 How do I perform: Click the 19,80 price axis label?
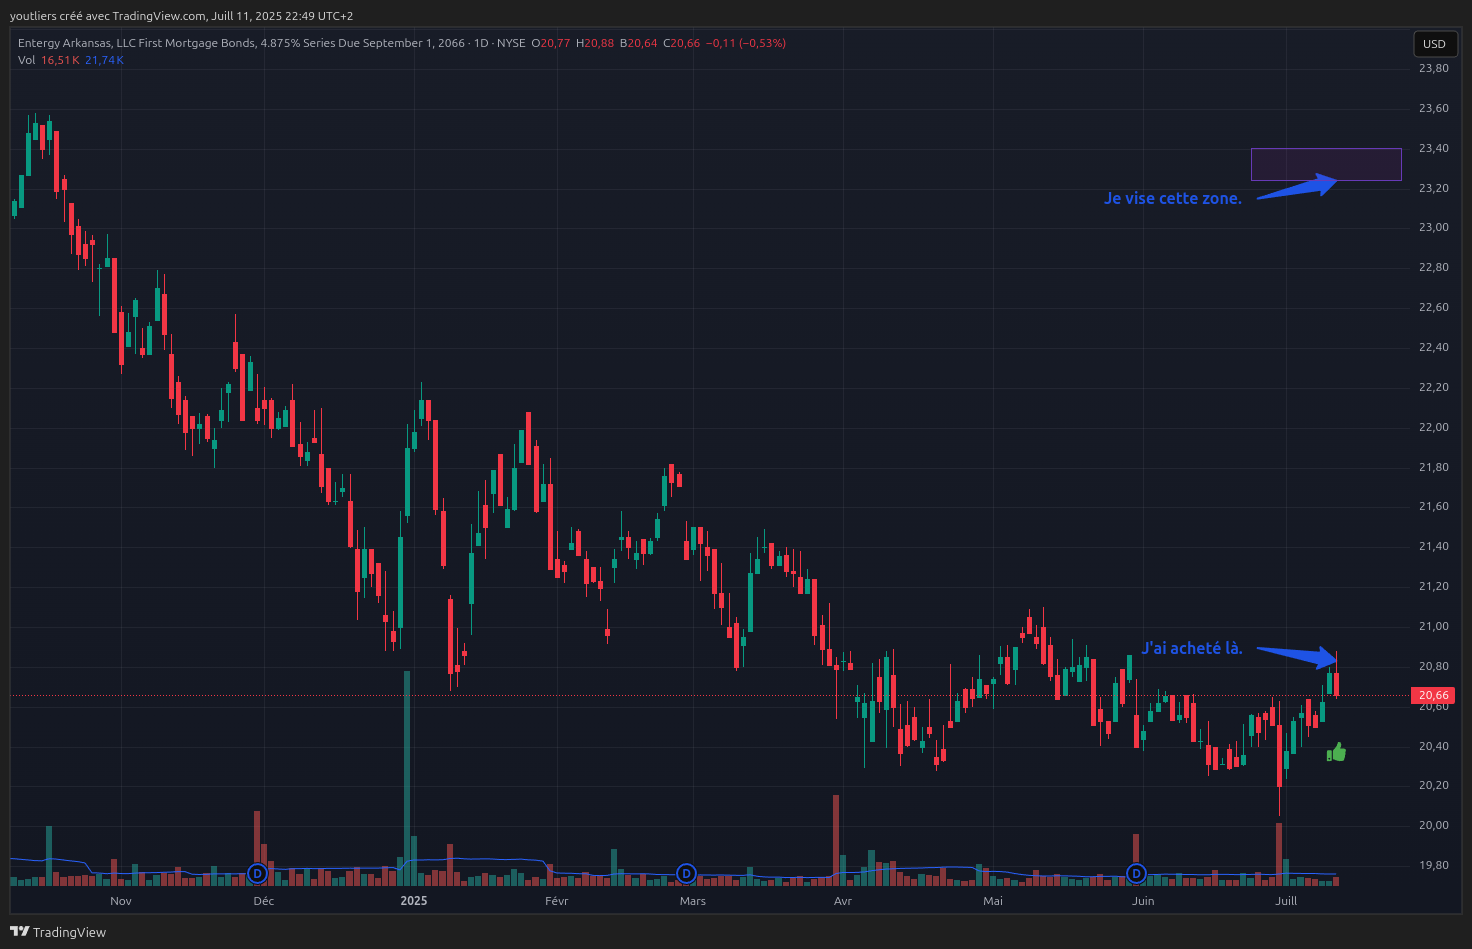coord(1433,865)
